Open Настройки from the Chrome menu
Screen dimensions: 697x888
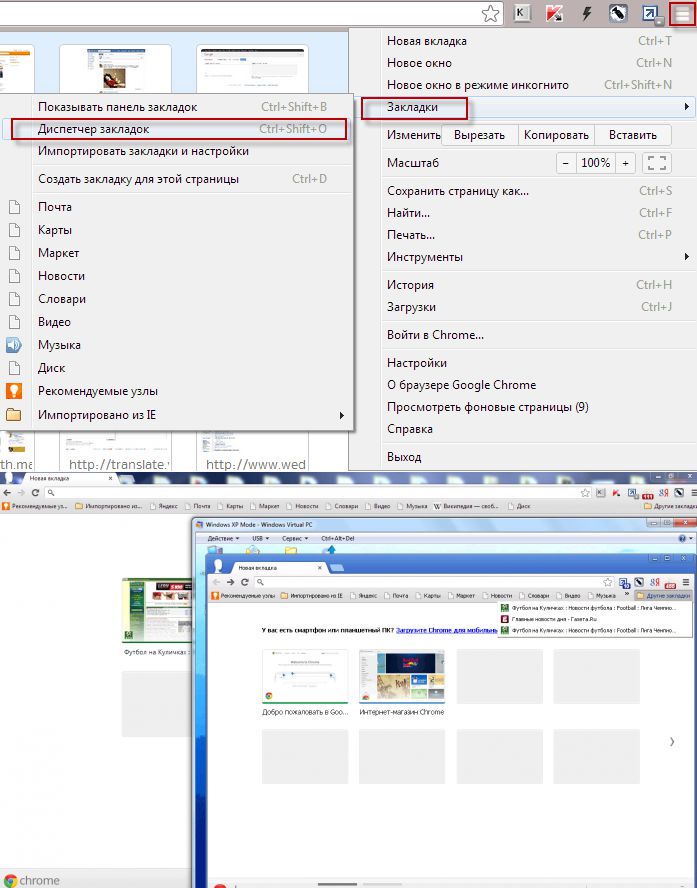(x=538, y=363)
